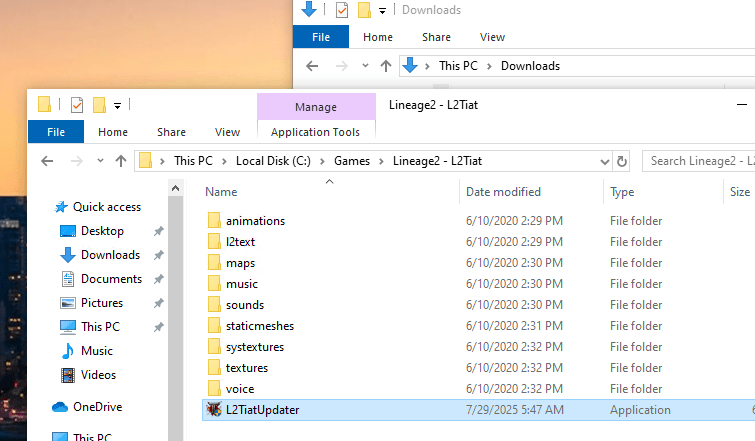Click the Search Lineage2 input field
The image size is (755, 441).
(698, 161)
